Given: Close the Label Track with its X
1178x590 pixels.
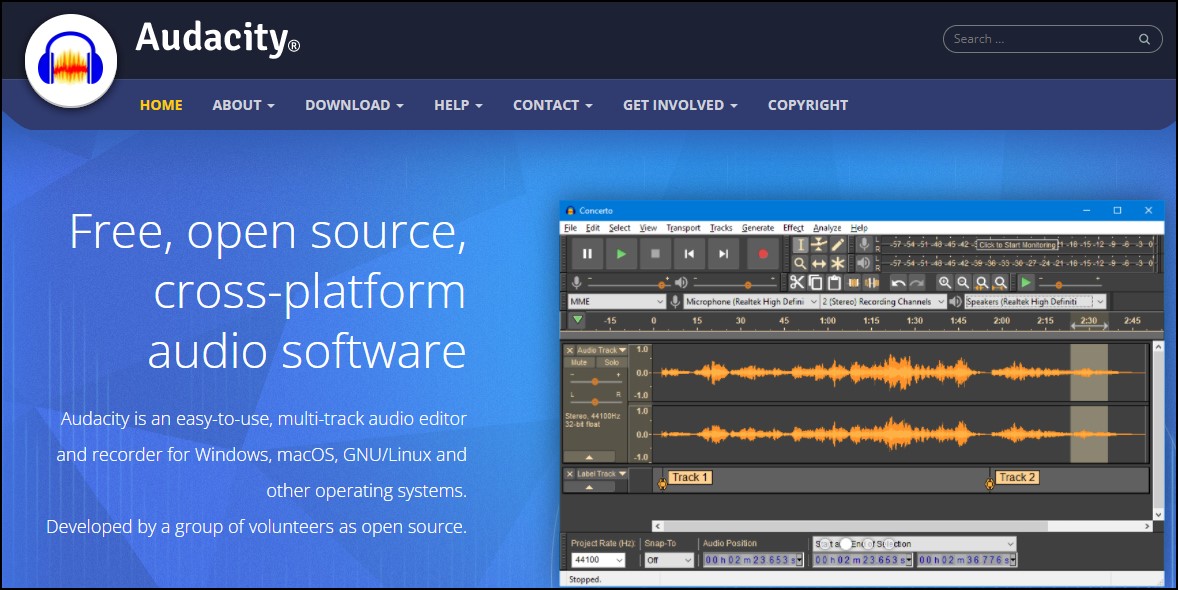Looking at the screenshot, I should (x=569, y=474).
